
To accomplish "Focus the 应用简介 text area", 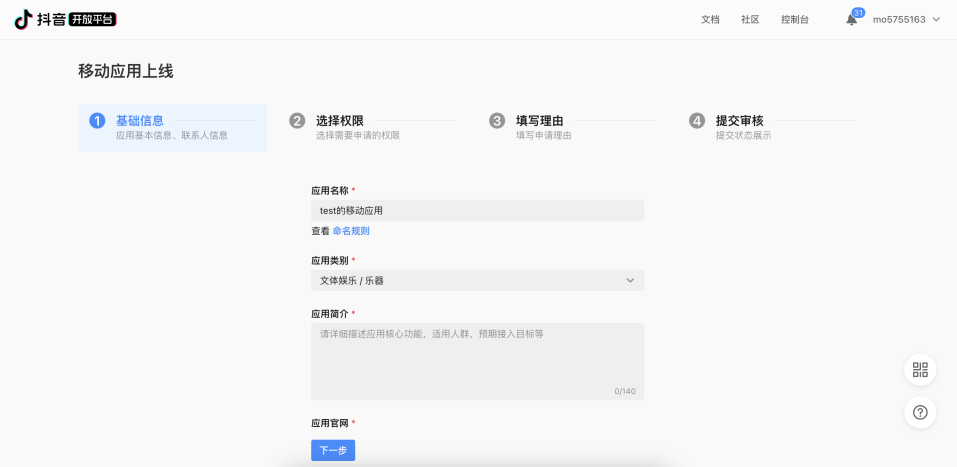I will [477, 361].
